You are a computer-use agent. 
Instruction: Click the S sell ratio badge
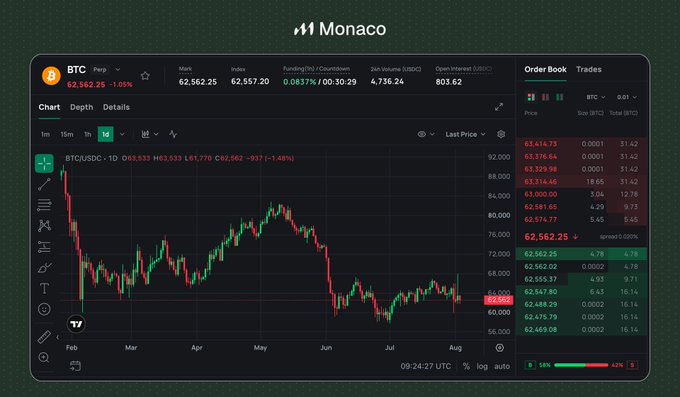click(x=632, y=365)
